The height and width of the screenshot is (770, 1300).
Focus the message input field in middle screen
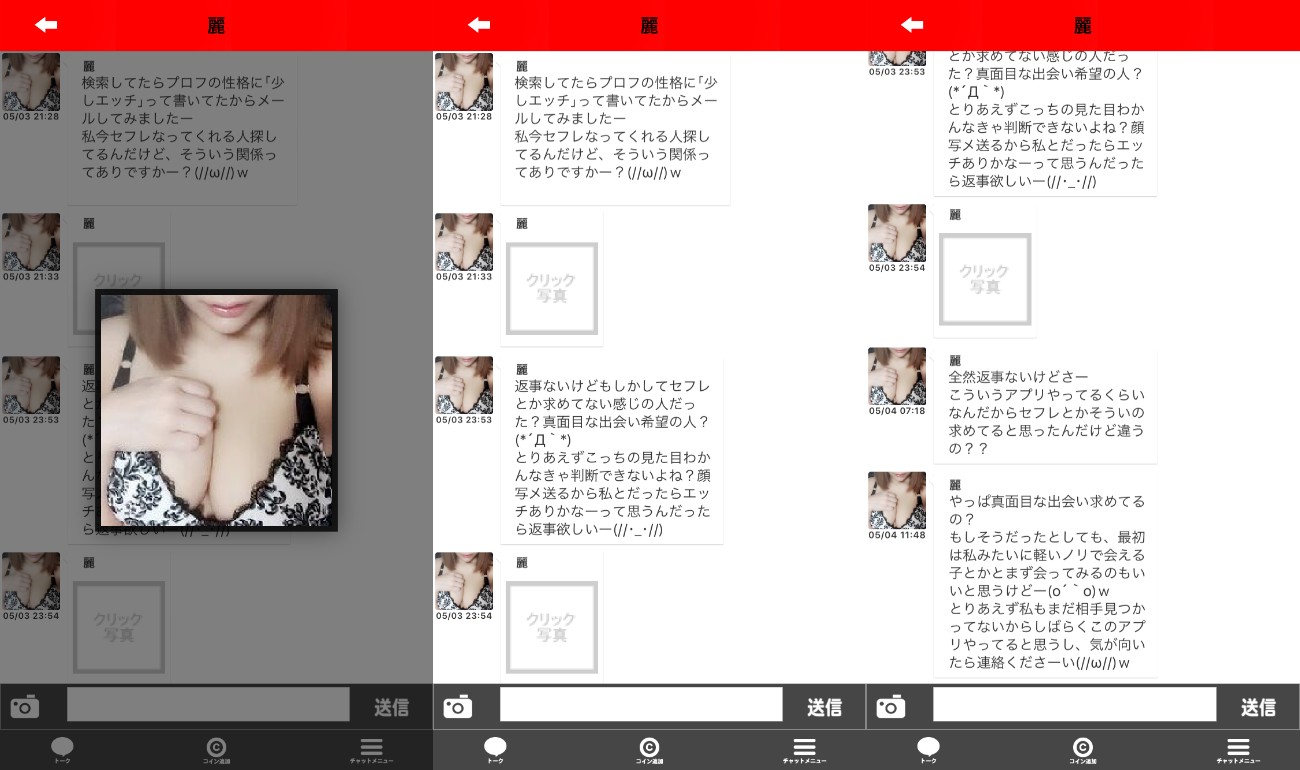coord(641,705)
